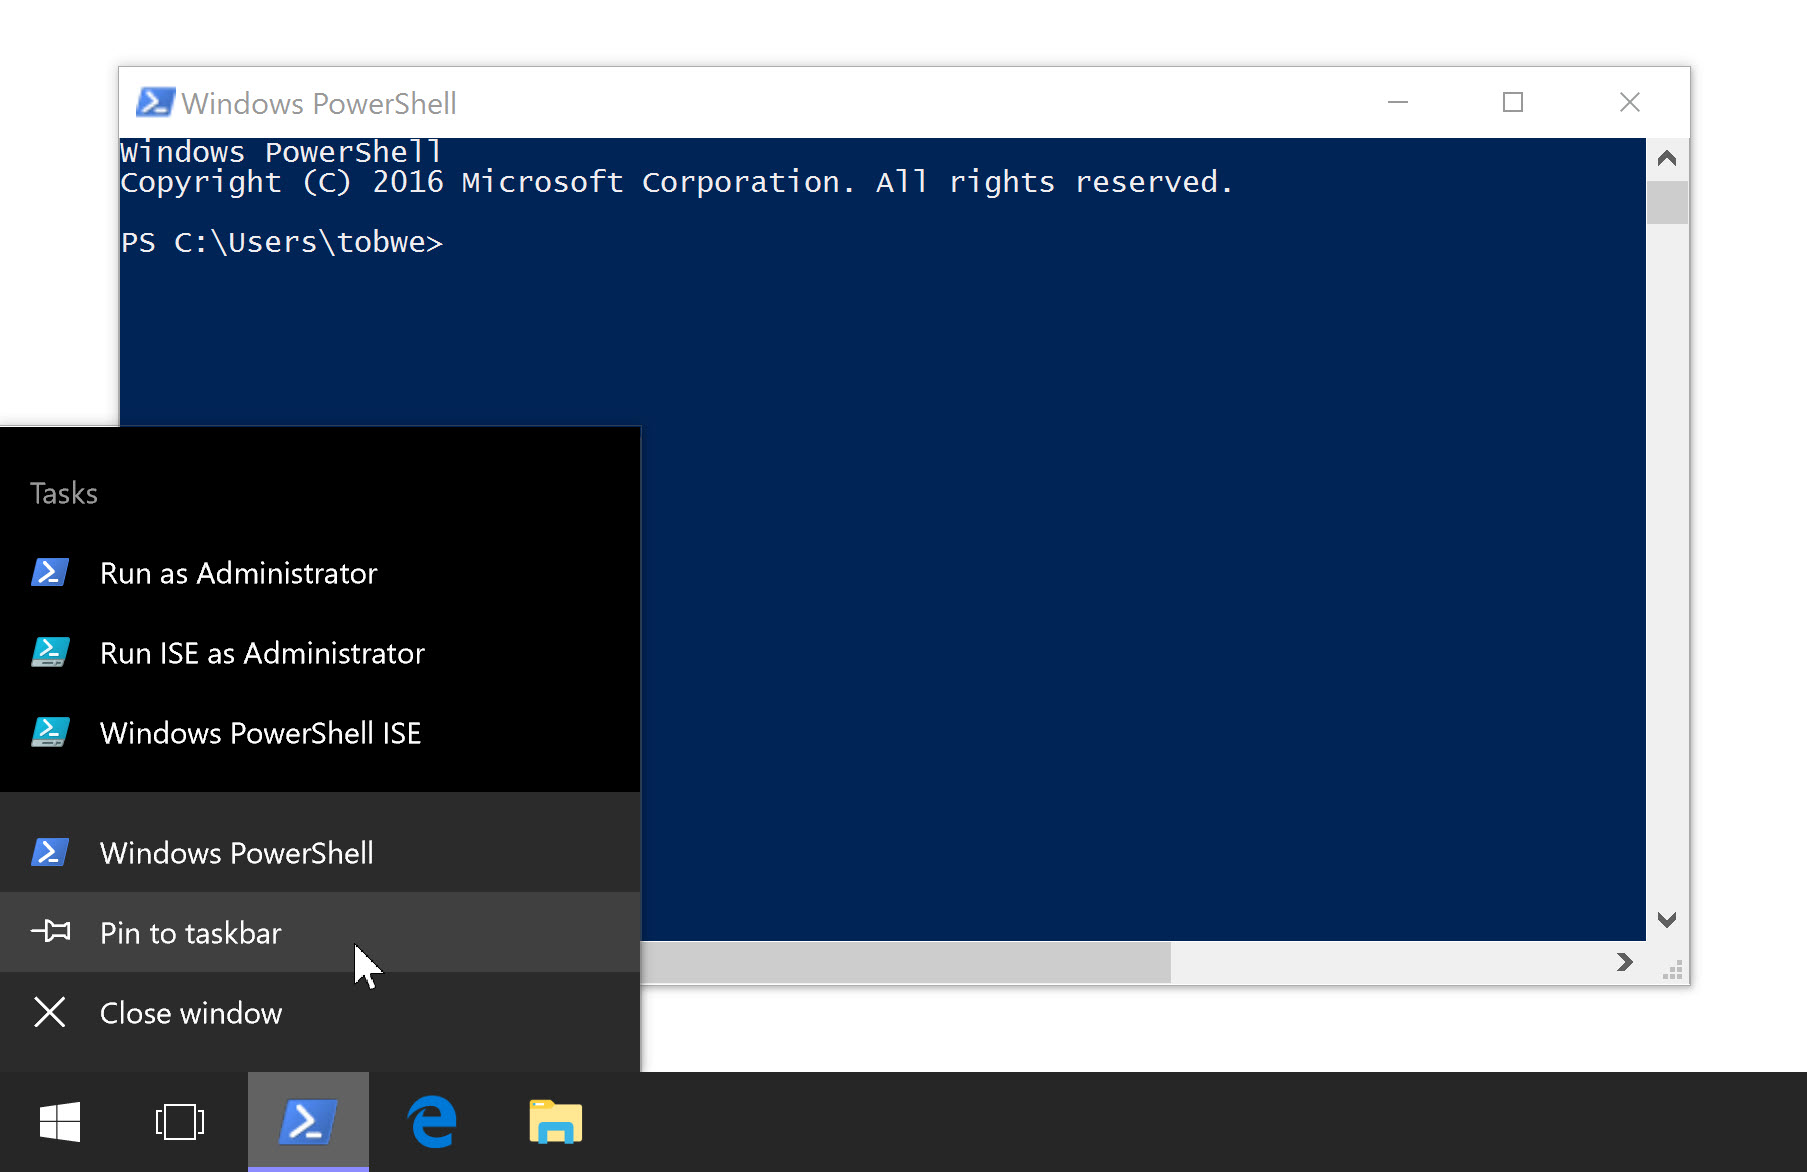The image size is (1807, 1172).
Task: Click the resize grip in the window corner
Action: (x=1671, y=968)
